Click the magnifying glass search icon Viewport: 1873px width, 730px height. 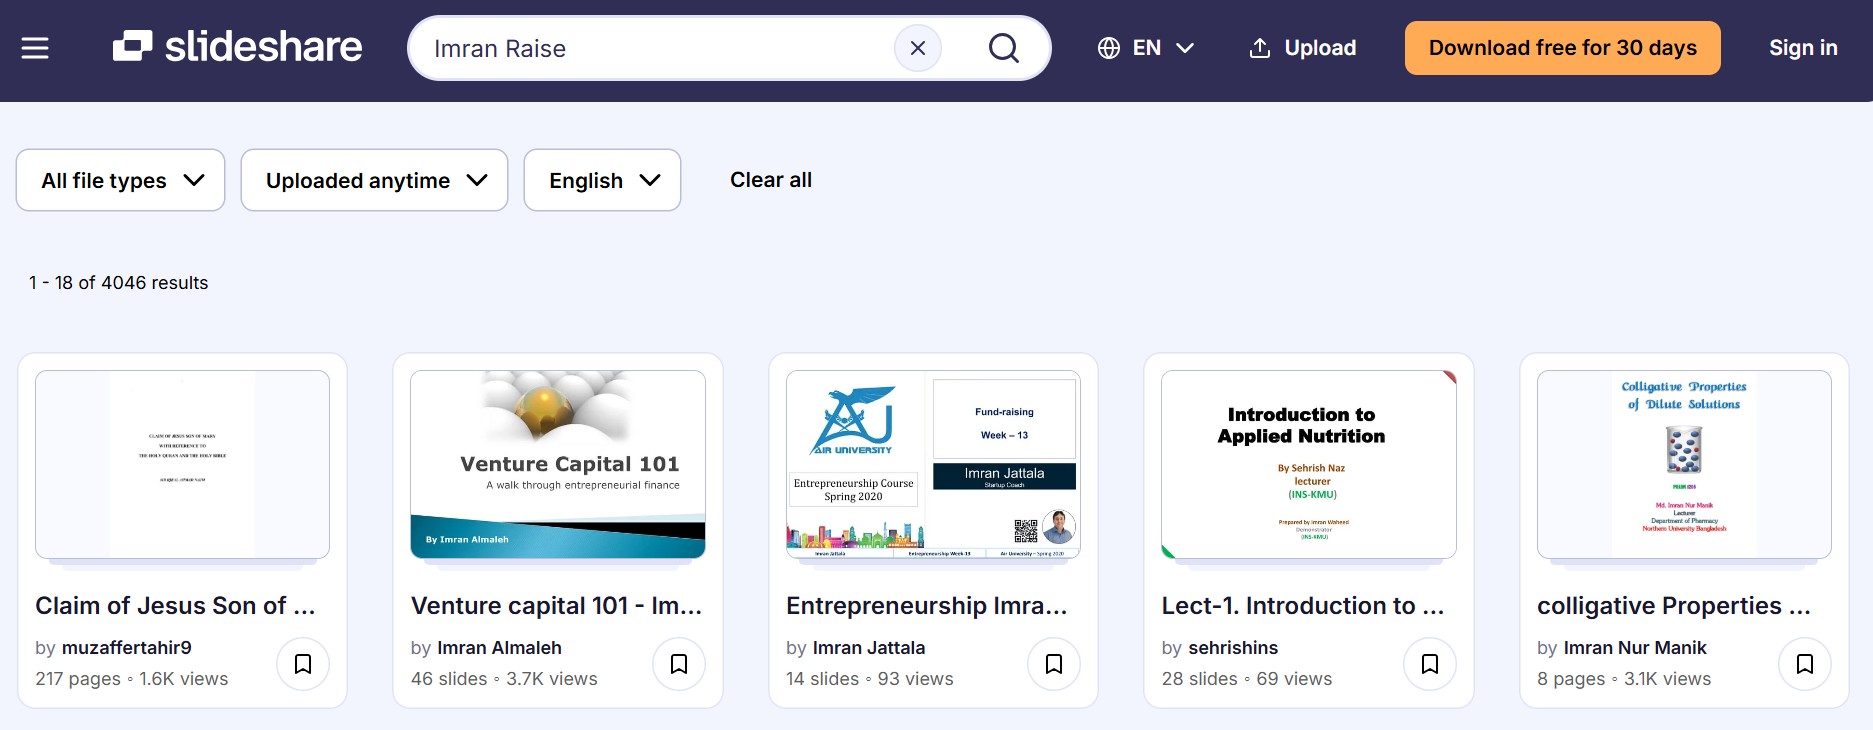point(1003,48)
